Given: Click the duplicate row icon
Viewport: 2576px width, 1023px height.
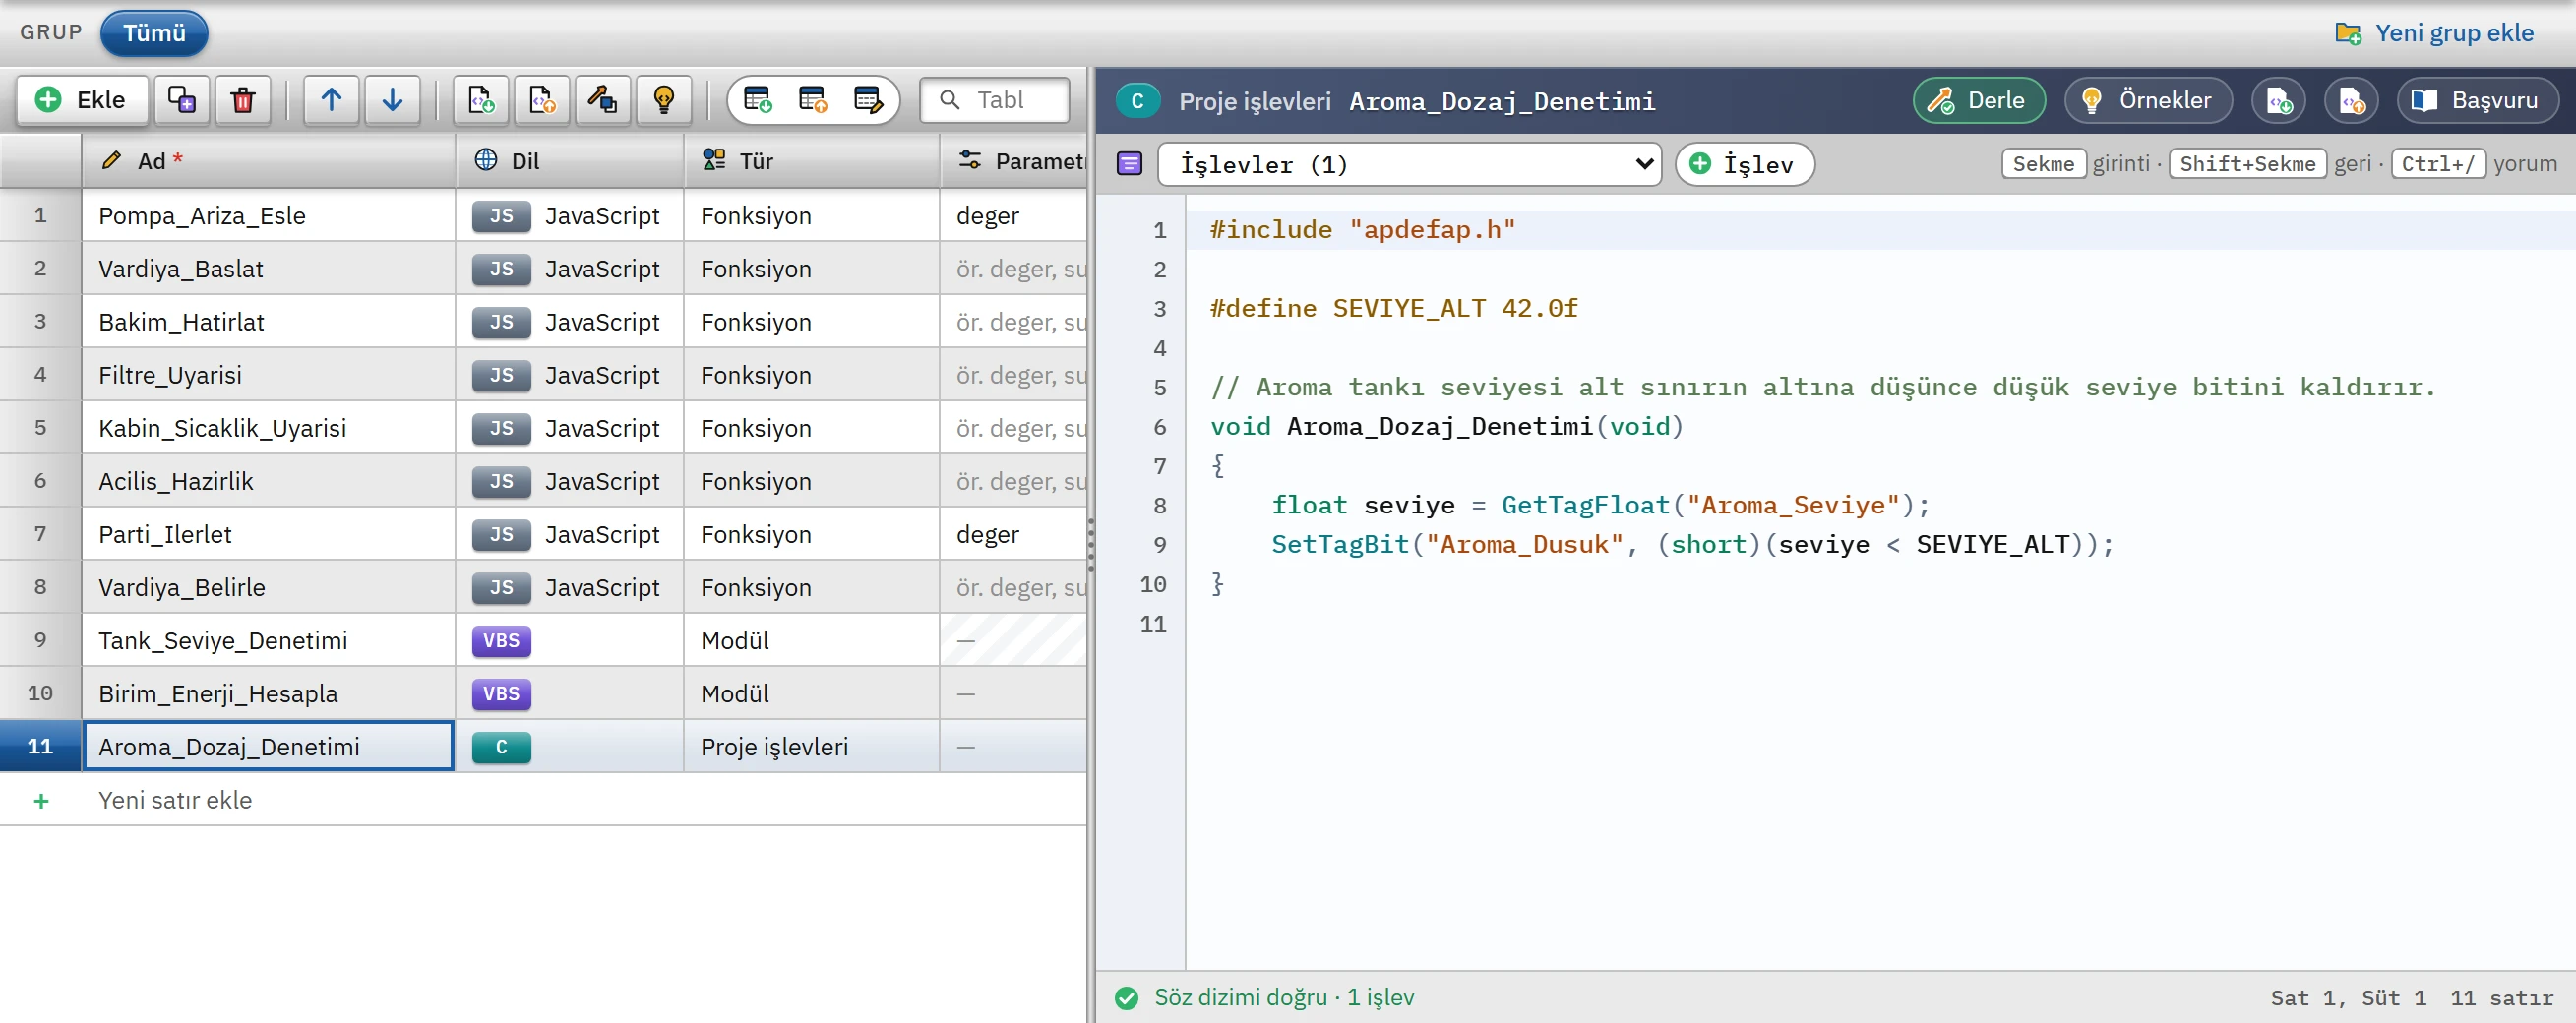Looking at the screenshot, I should pyautogui.click(x=181, y=100).
